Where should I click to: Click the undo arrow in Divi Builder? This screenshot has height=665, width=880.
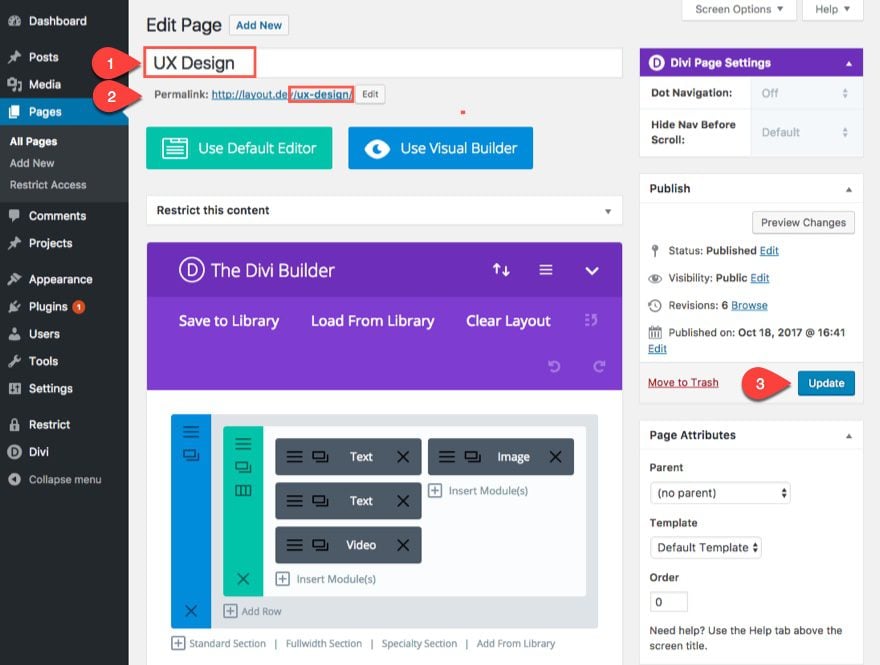click(x=554, y=367)
